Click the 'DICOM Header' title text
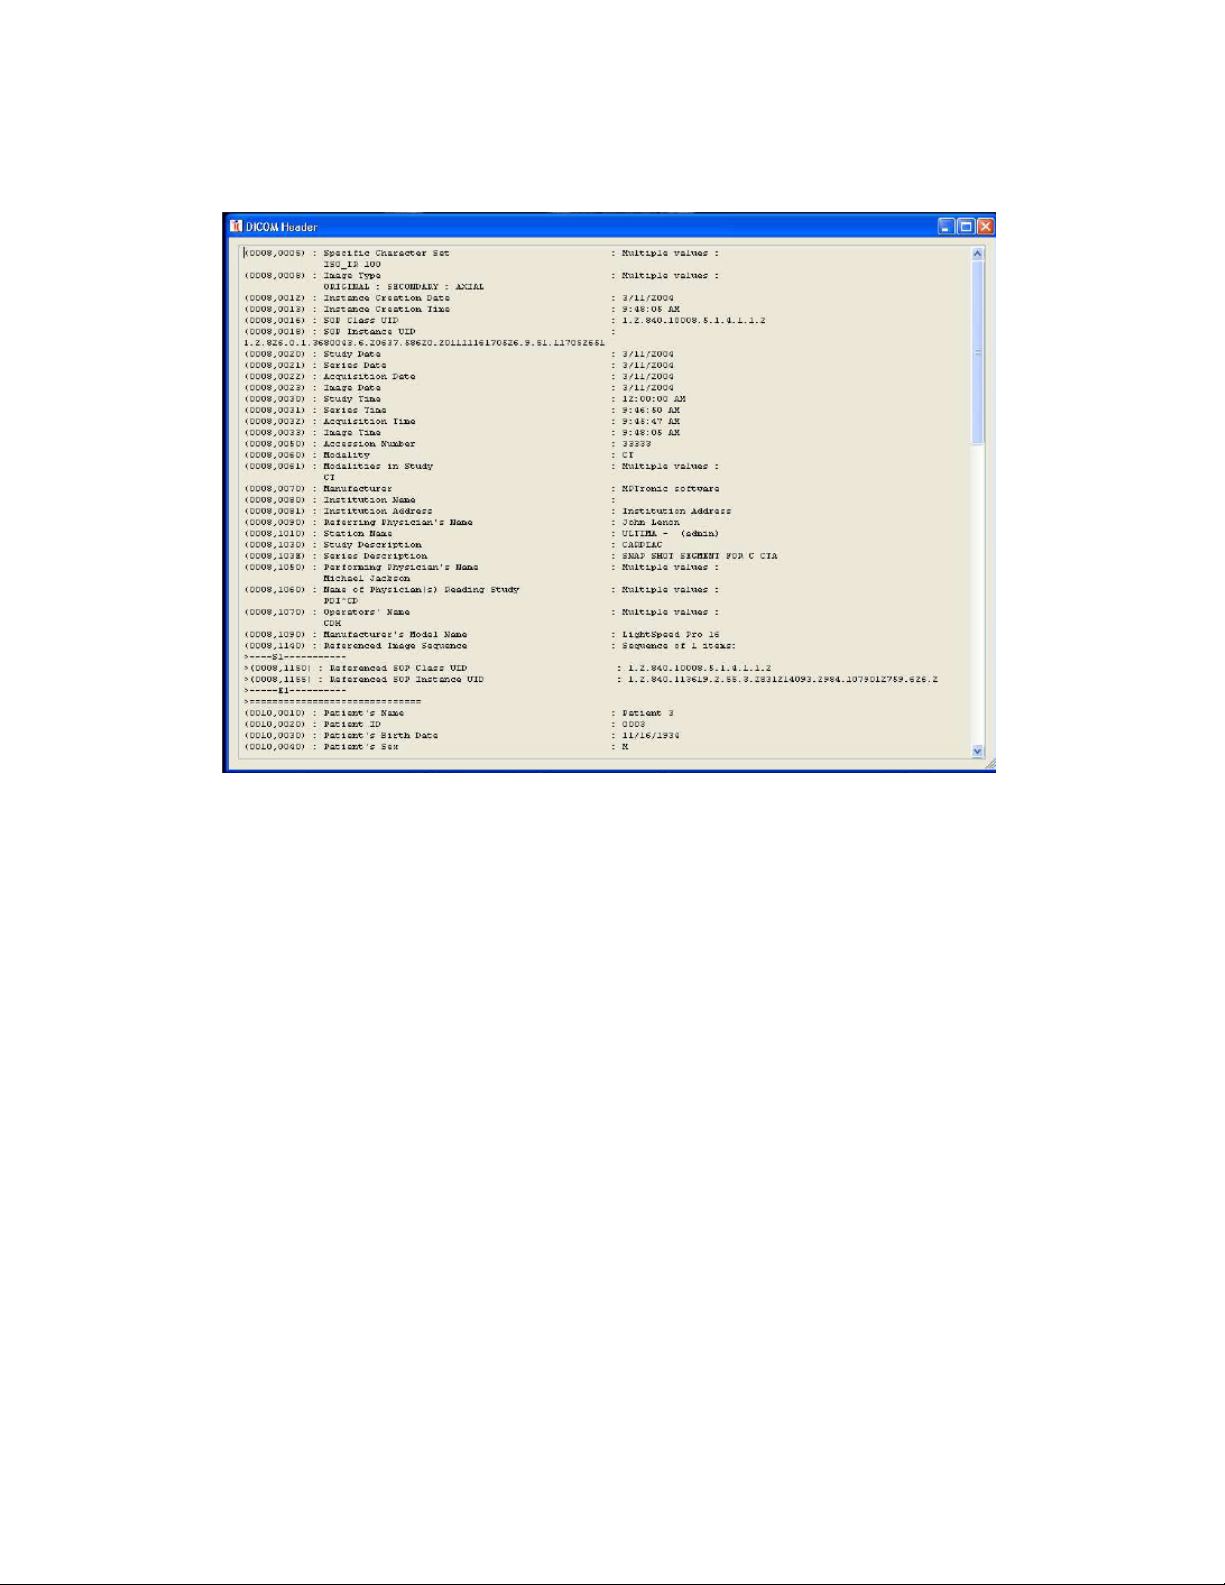1225x1585 pixels. coord(282,227)
